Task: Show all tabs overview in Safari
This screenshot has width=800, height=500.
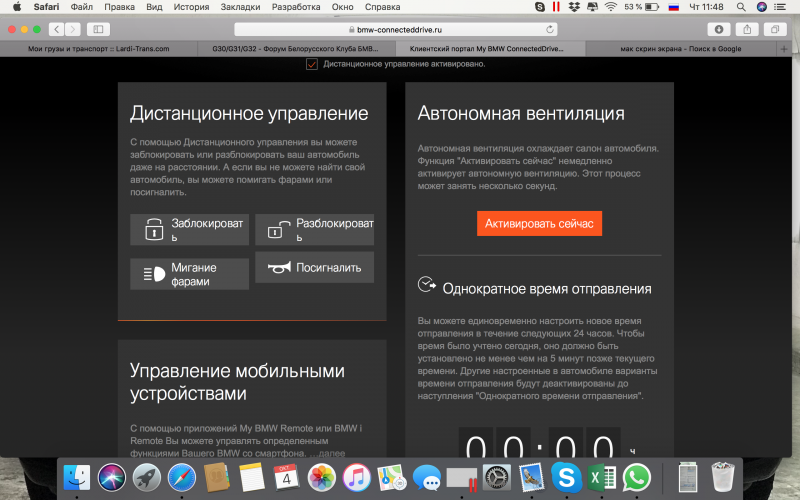Action: [775, 30]
